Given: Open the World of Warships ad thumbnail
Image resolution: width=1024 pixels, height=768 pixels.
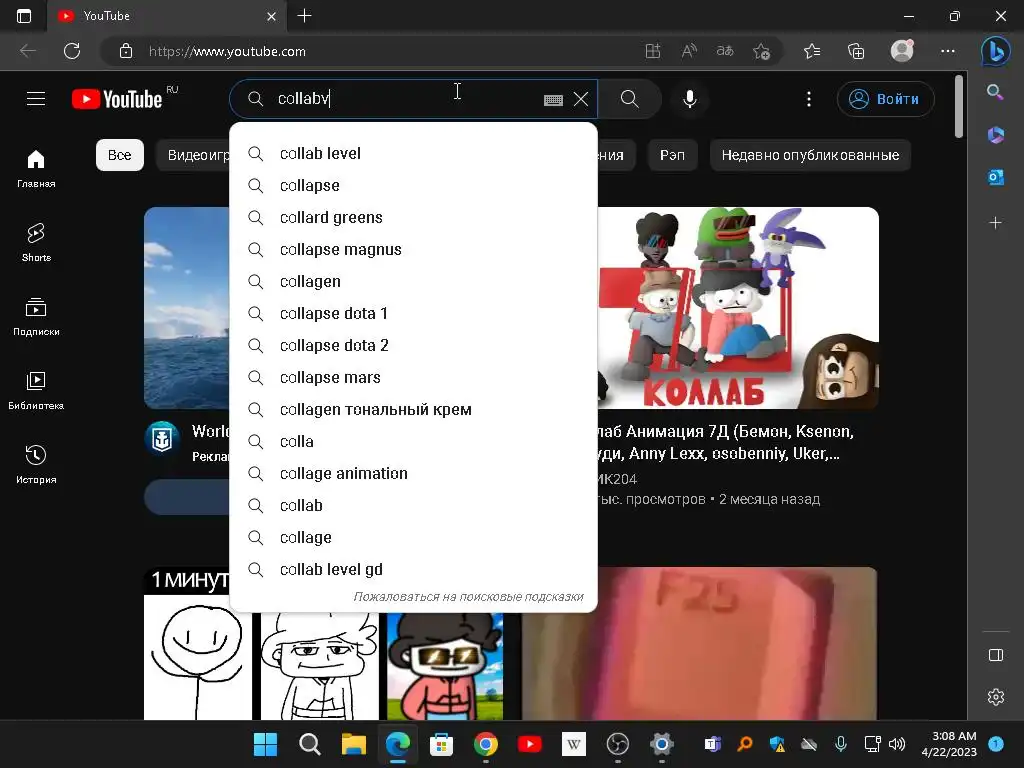Looking at the screenshot, I should [x=187, y=308].
